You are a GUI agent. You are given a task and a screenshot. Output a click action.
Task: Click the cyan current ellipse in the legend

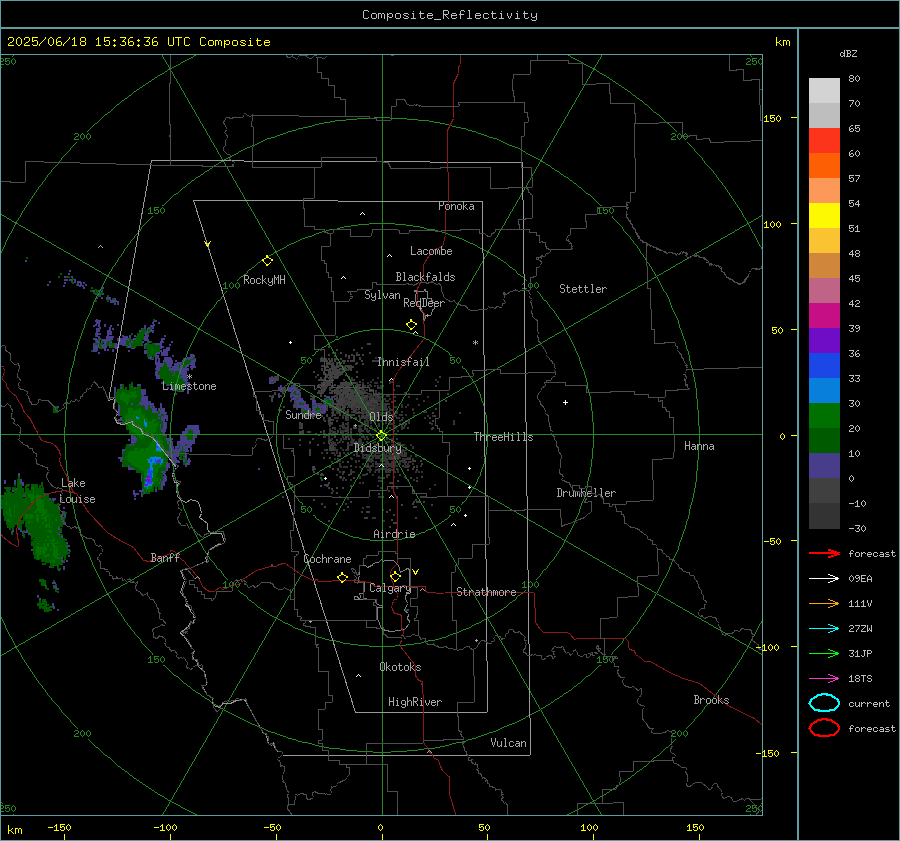[824, 703]
